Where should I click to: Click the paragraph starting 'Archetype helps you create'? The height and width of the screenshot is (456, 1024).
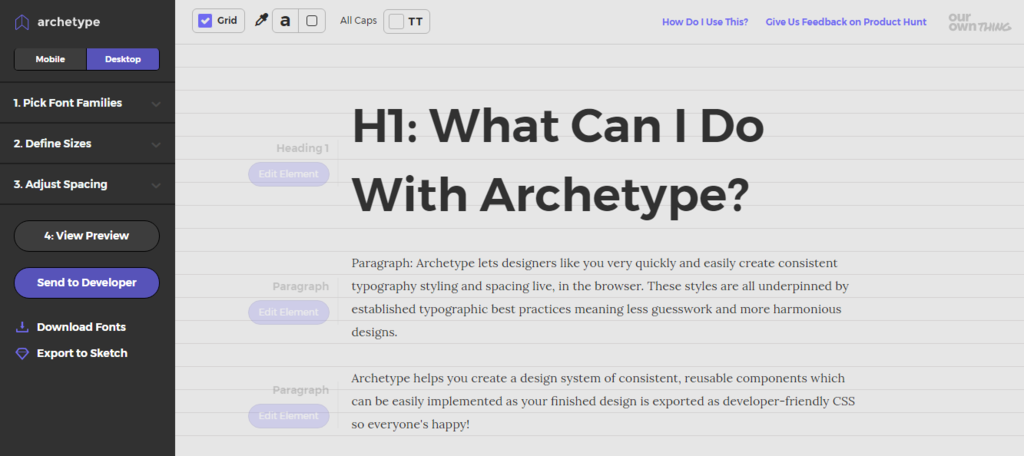click(603, 401)
